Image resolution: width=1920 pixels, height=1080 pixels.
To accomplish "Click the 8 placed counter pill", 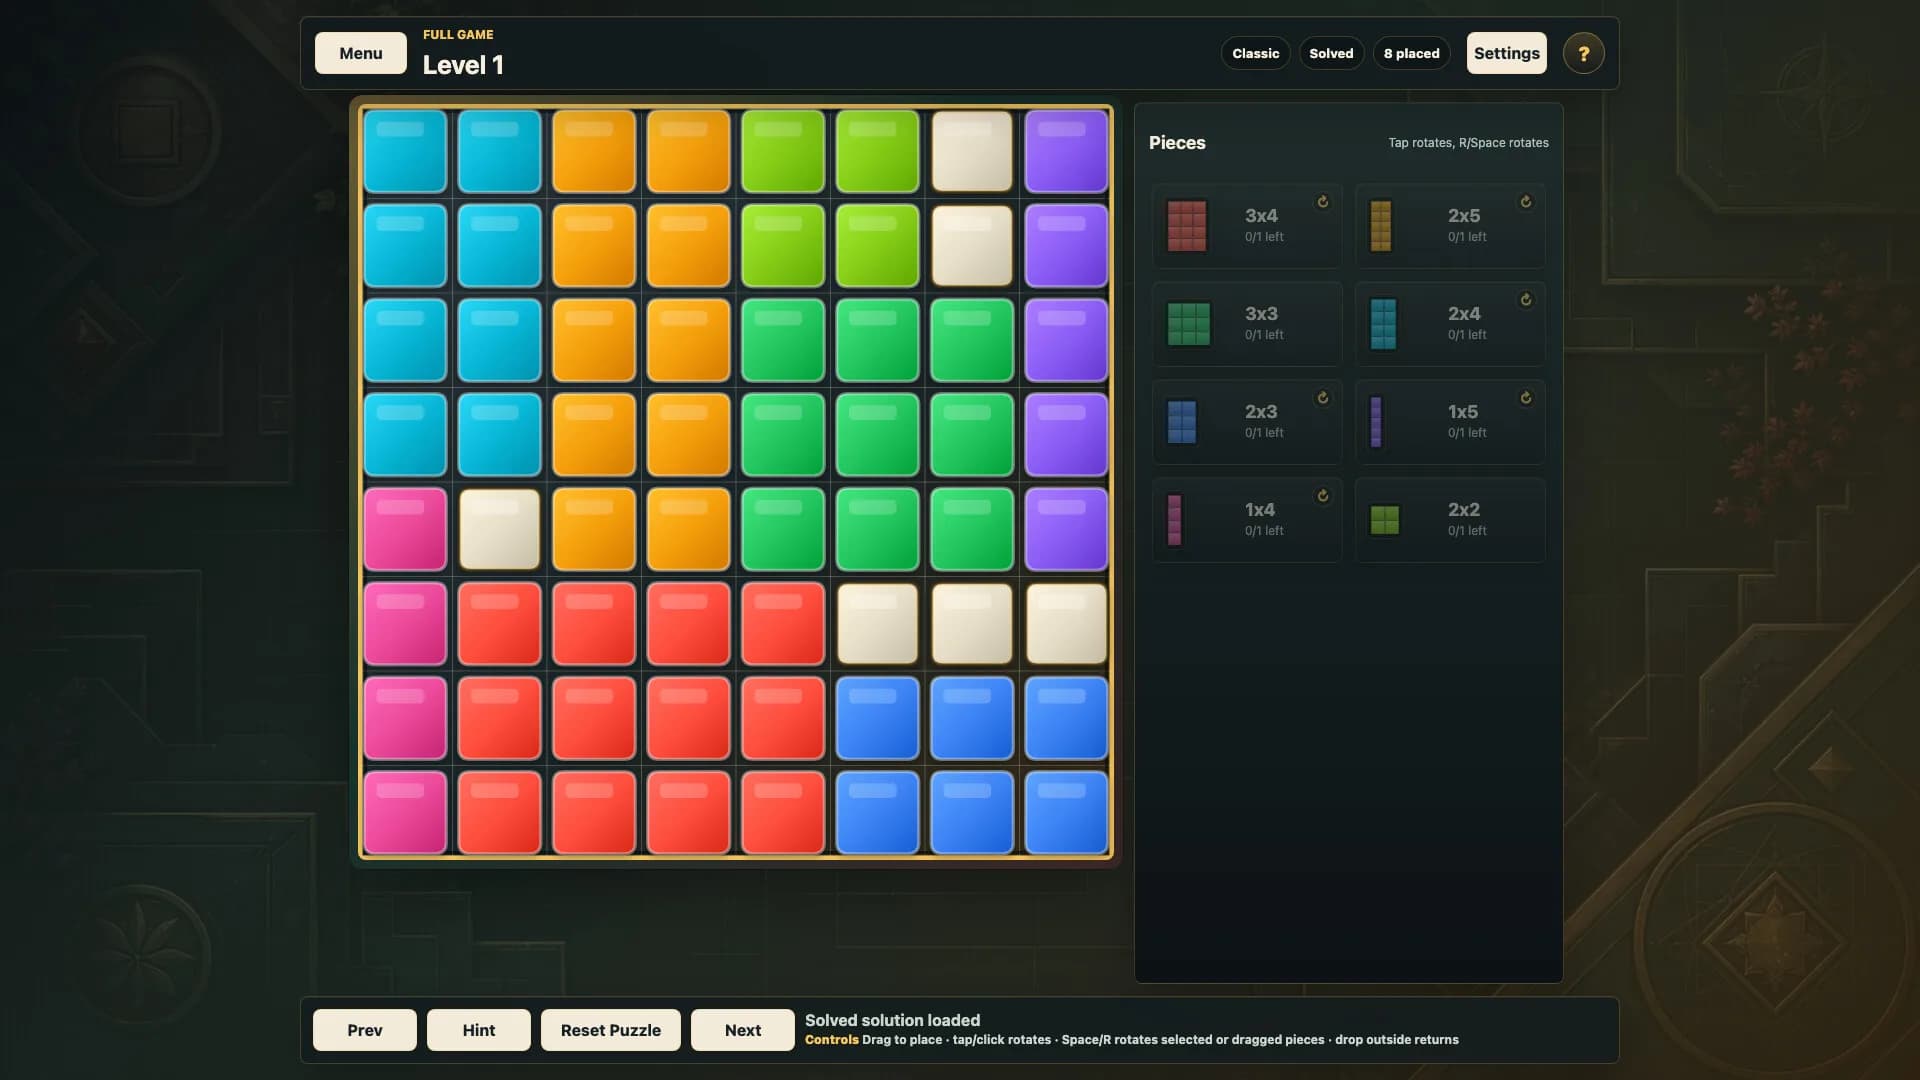I will tap(1412, 53).
